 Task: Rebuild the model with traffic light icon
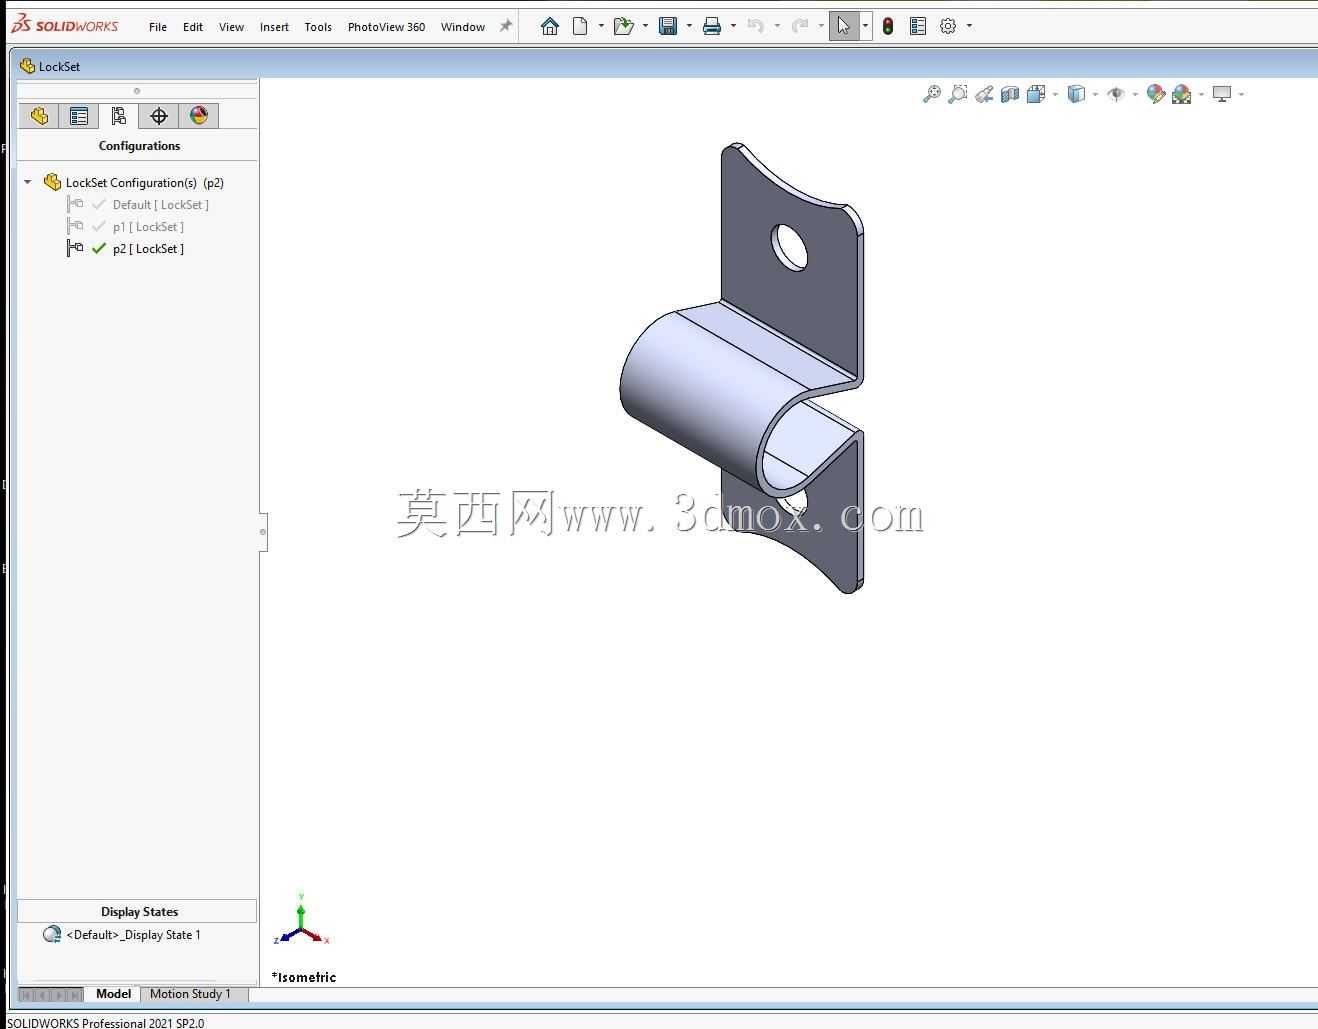click(x=888, y=26)
